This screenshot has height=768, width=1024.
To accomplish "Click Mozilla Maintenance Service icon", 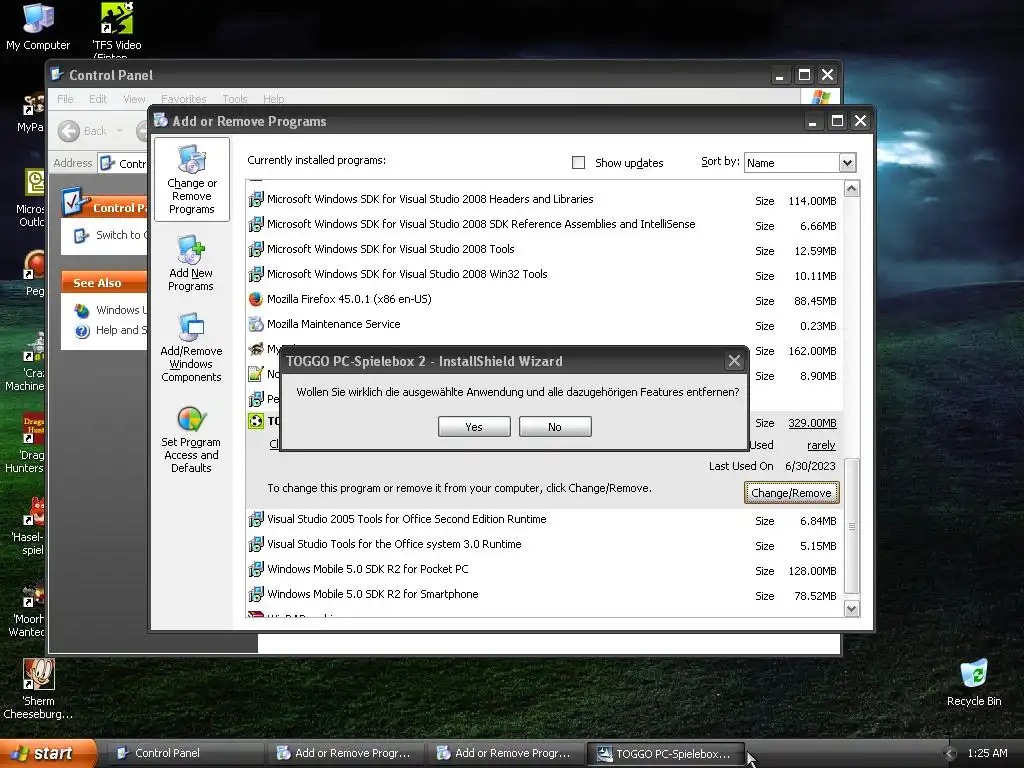I will pyautogui.click(x=256, y=324).
